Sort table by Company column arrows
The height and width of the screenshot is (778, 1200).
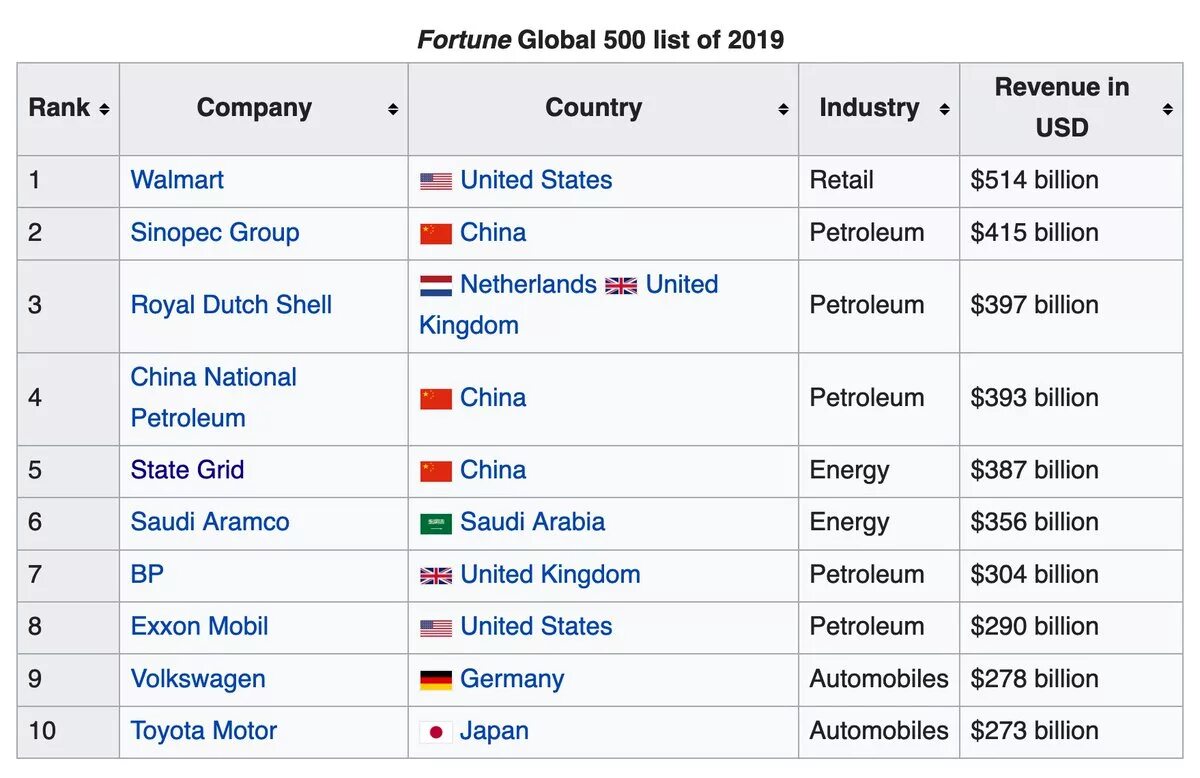click(393, 109)
